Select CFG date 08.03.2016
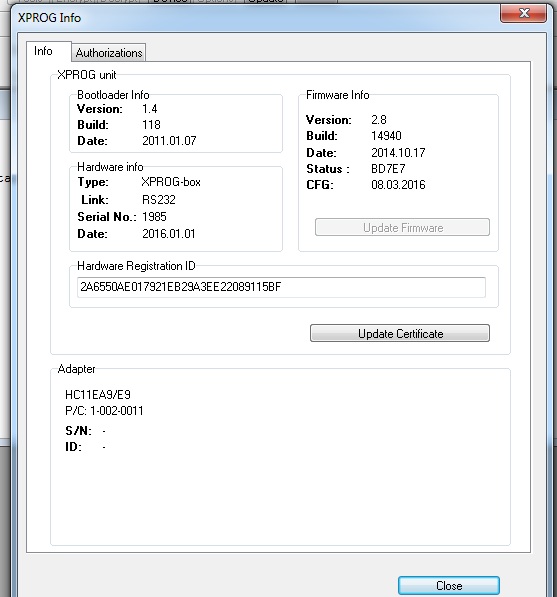 [398, 185]
